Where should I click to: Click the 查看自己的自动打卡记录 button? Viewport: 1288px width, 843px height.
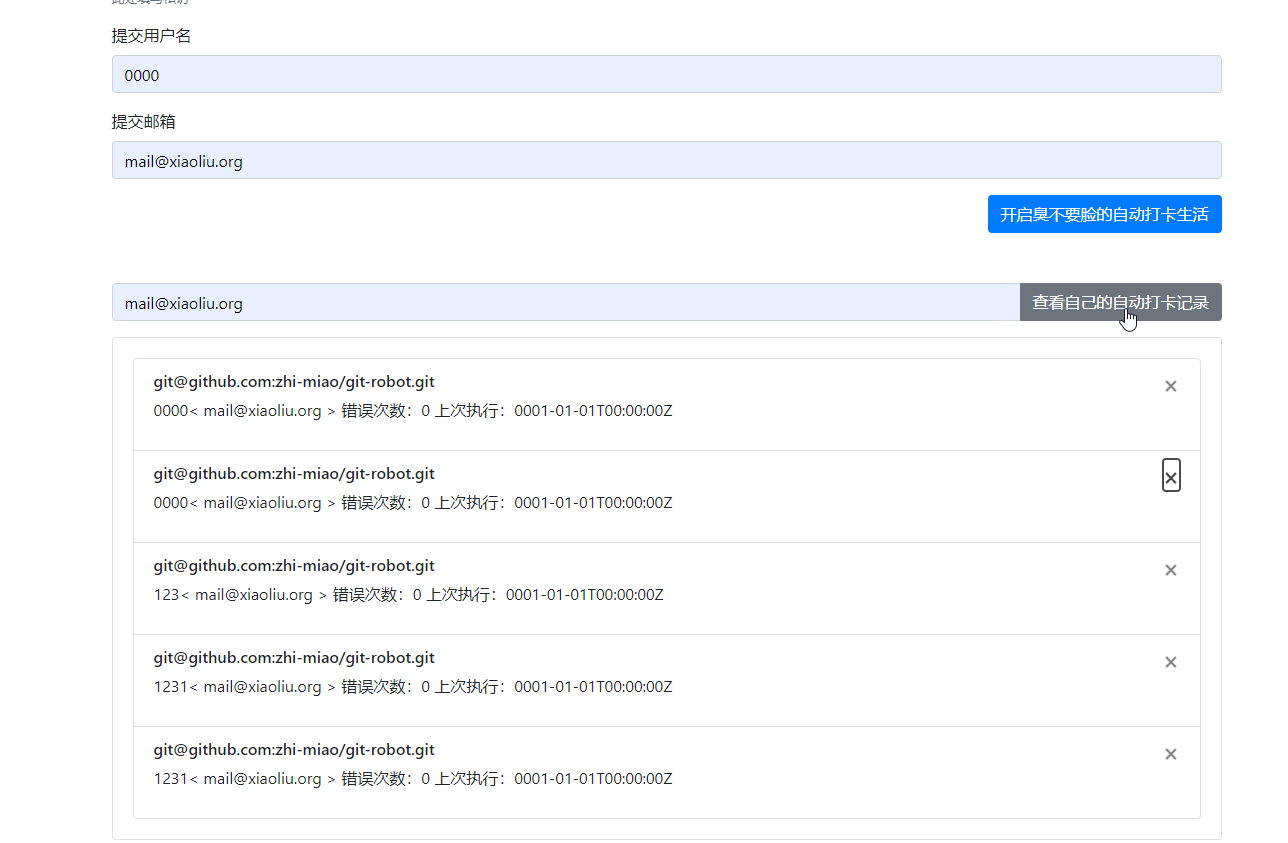click(x=1120, y=302)
